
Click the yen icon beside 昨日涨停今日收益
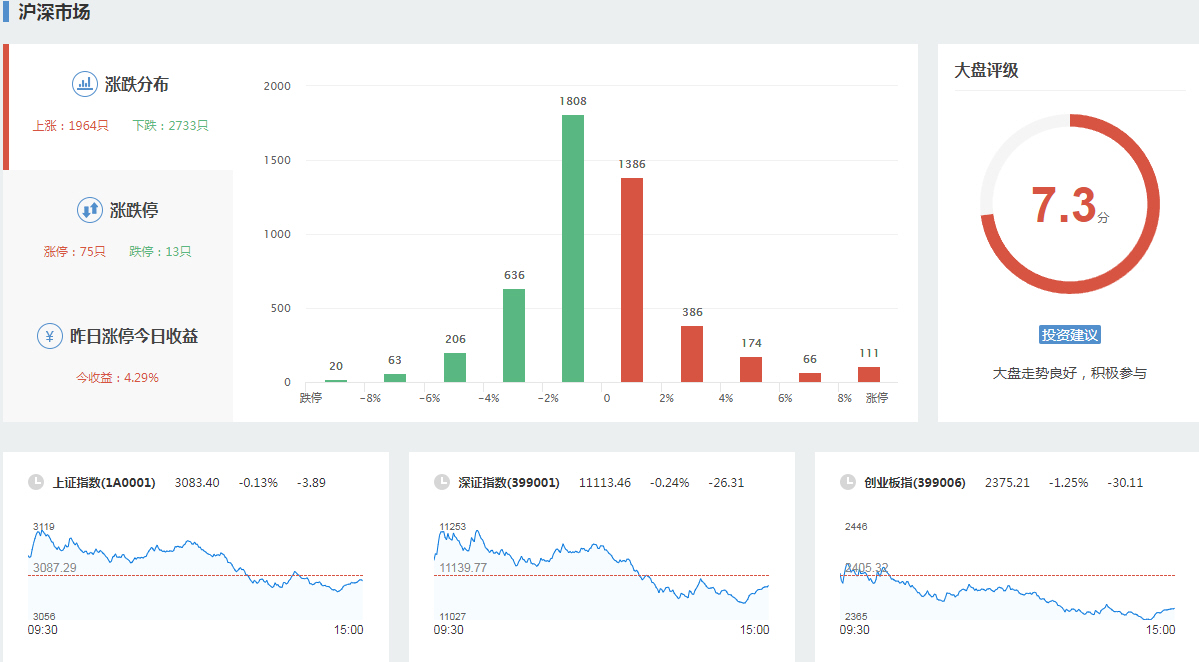(x=50, y=336)
